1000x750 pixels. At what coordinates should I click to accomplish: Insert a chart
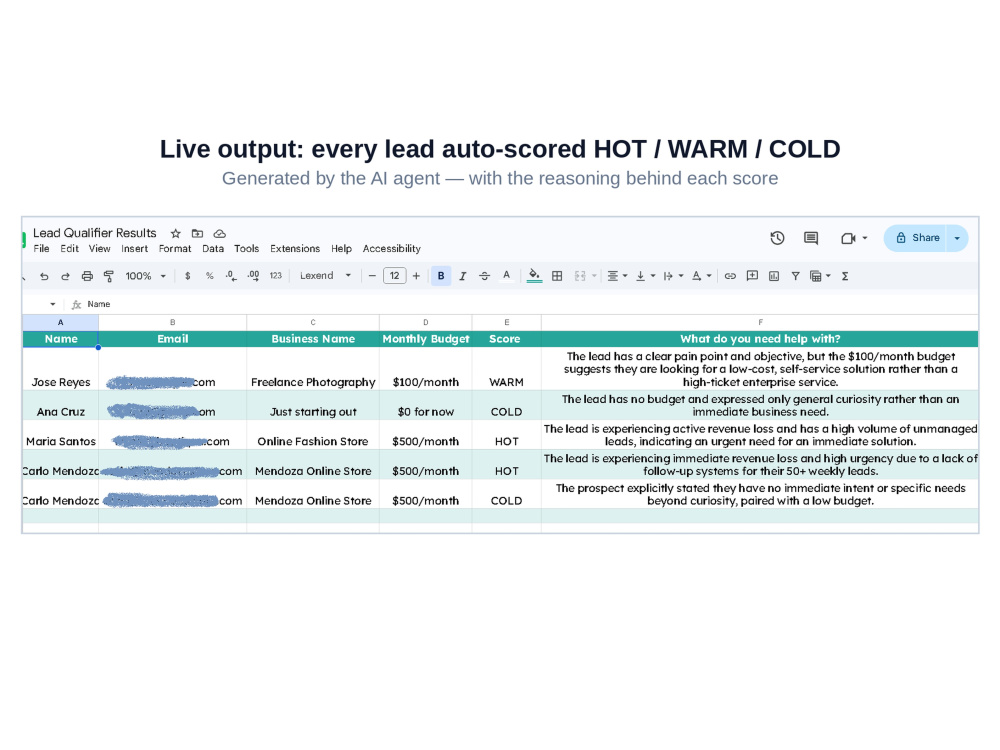coord(774,276)
